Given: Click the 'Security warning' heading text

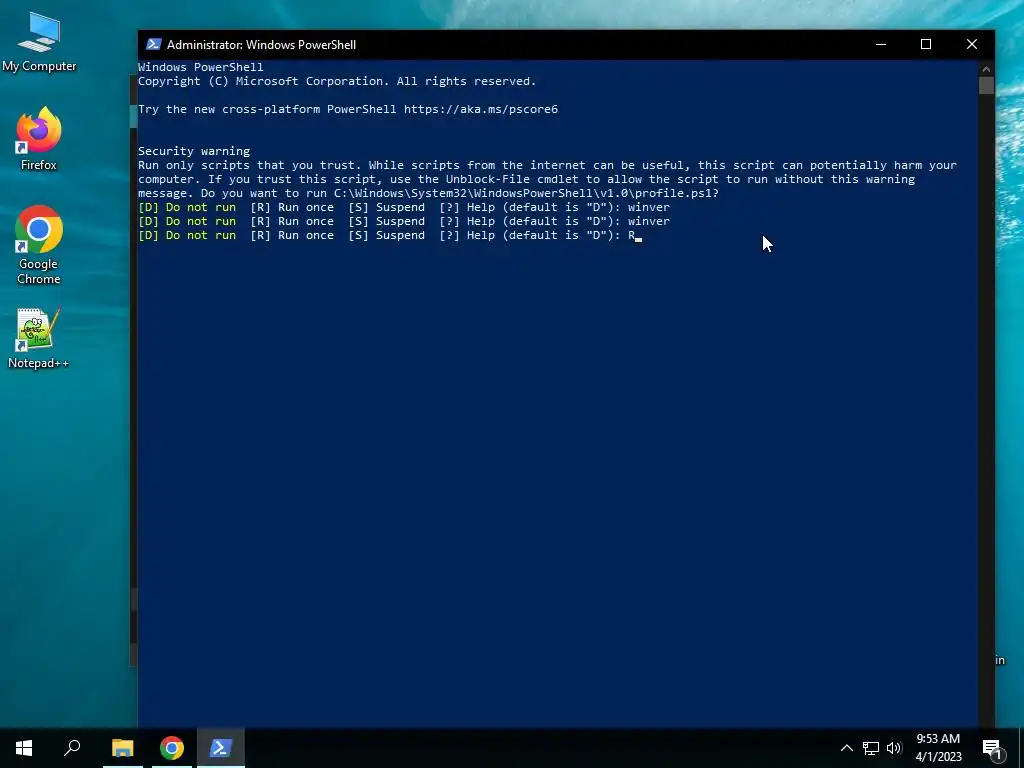Looking at the screenshot, I should tap(194, 151).
